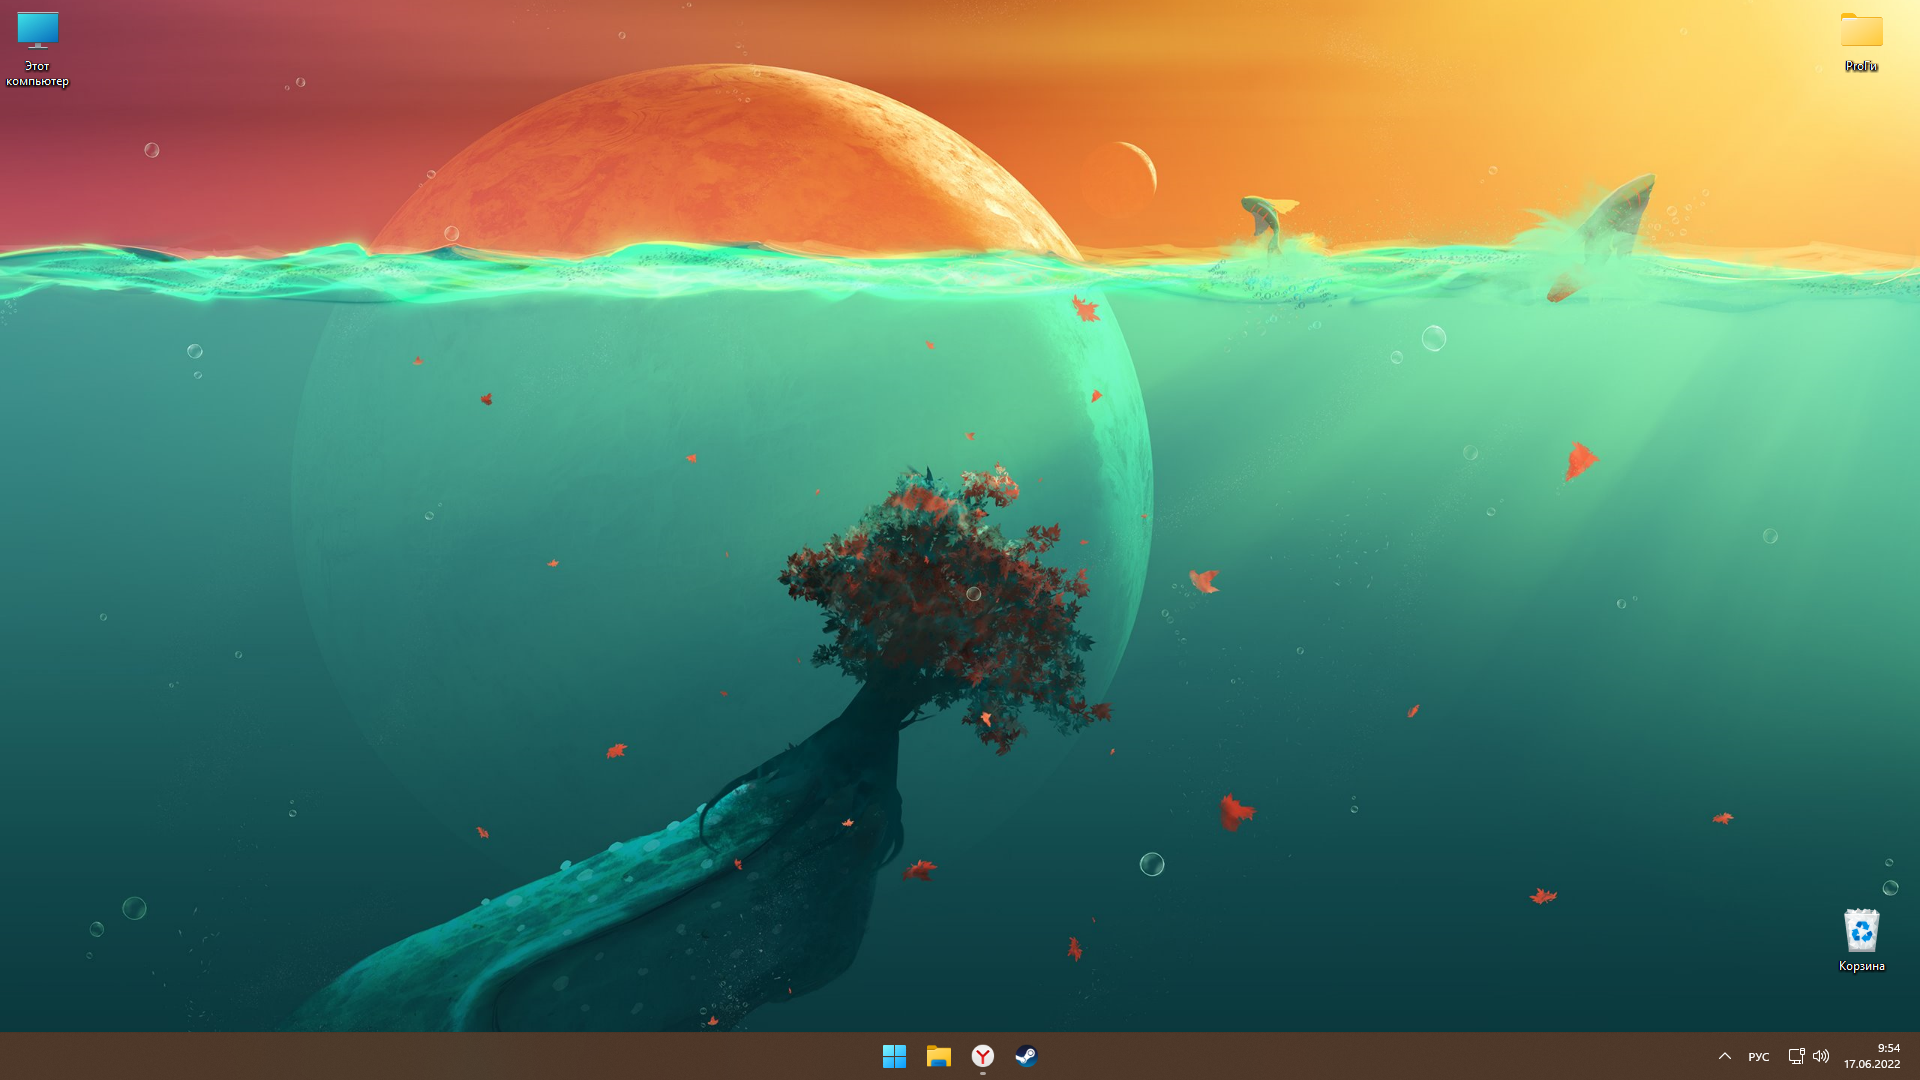Click the Show desktop strip at taskbar's right edge
Screen dimensions: 1920x1080
point(1916,1056)
